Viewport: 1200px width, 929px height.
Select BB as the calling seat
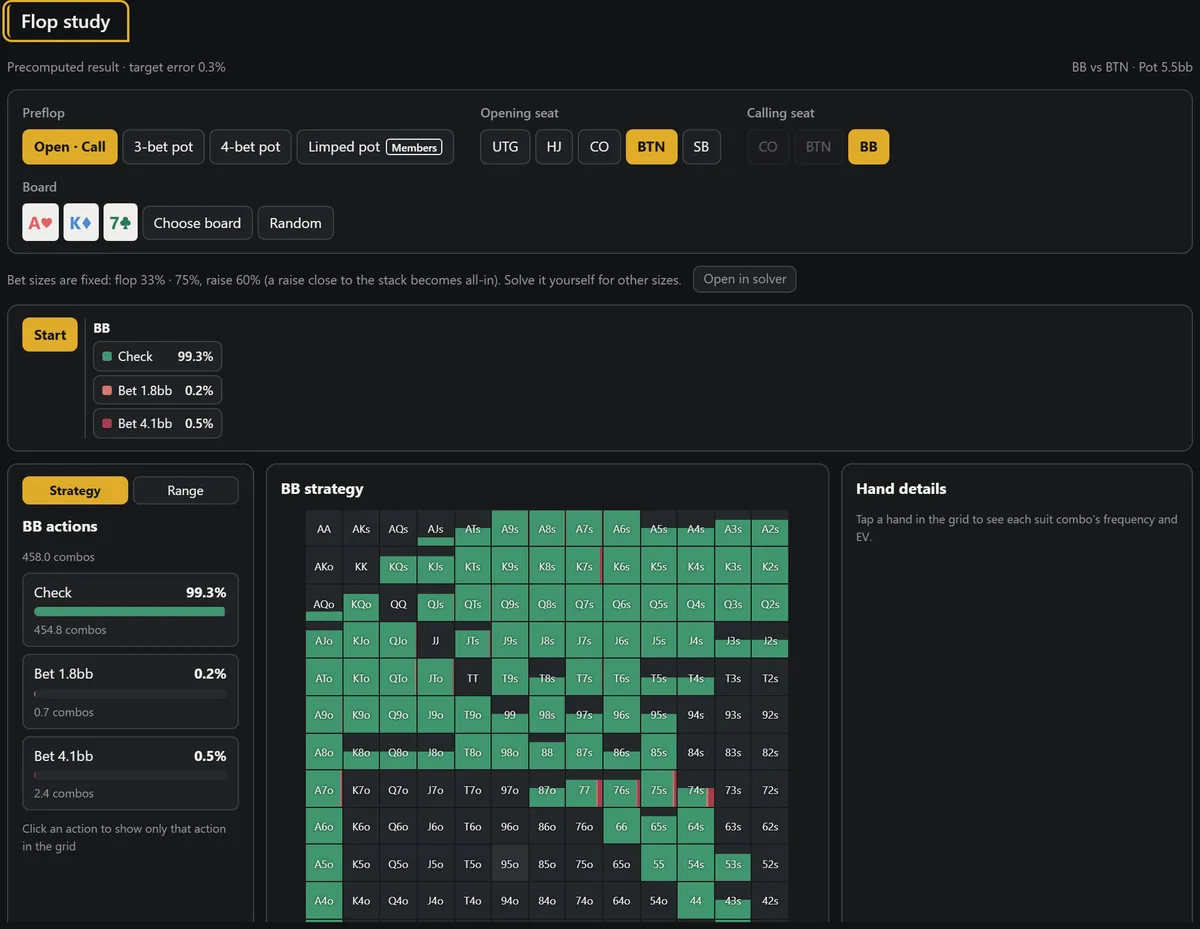(868, 147)
